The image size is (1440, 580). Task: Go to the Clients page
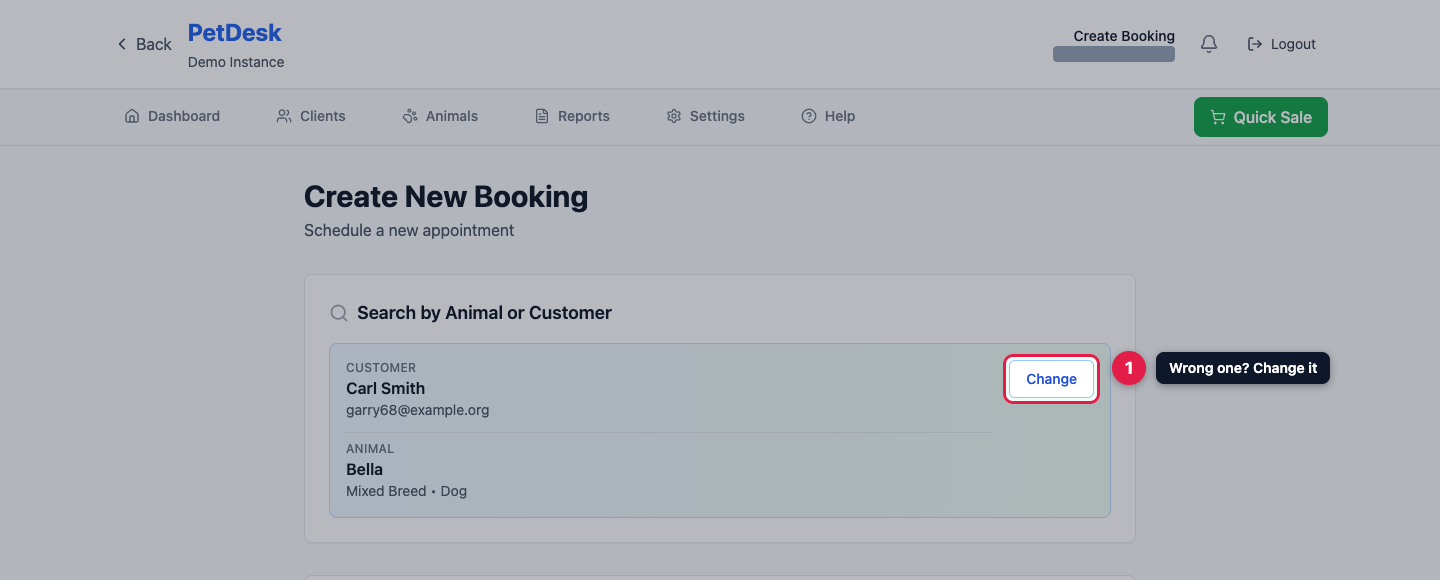click(311, 116)
